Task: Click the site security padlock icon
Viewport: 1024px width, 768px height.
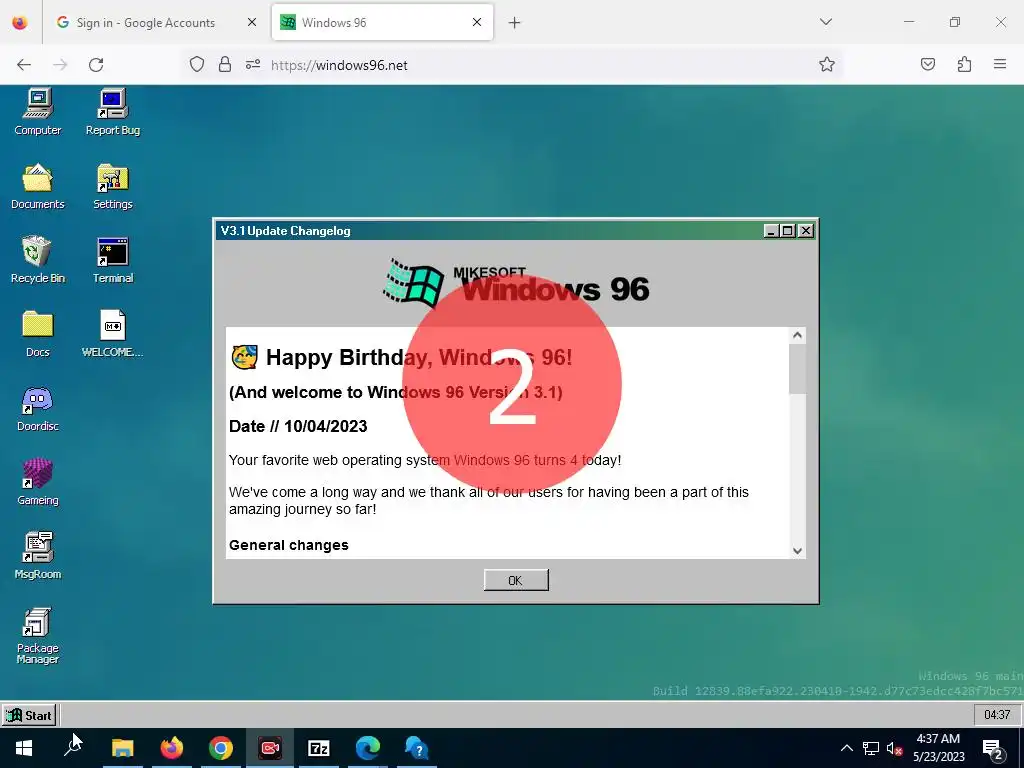Action: coord(225,65)
